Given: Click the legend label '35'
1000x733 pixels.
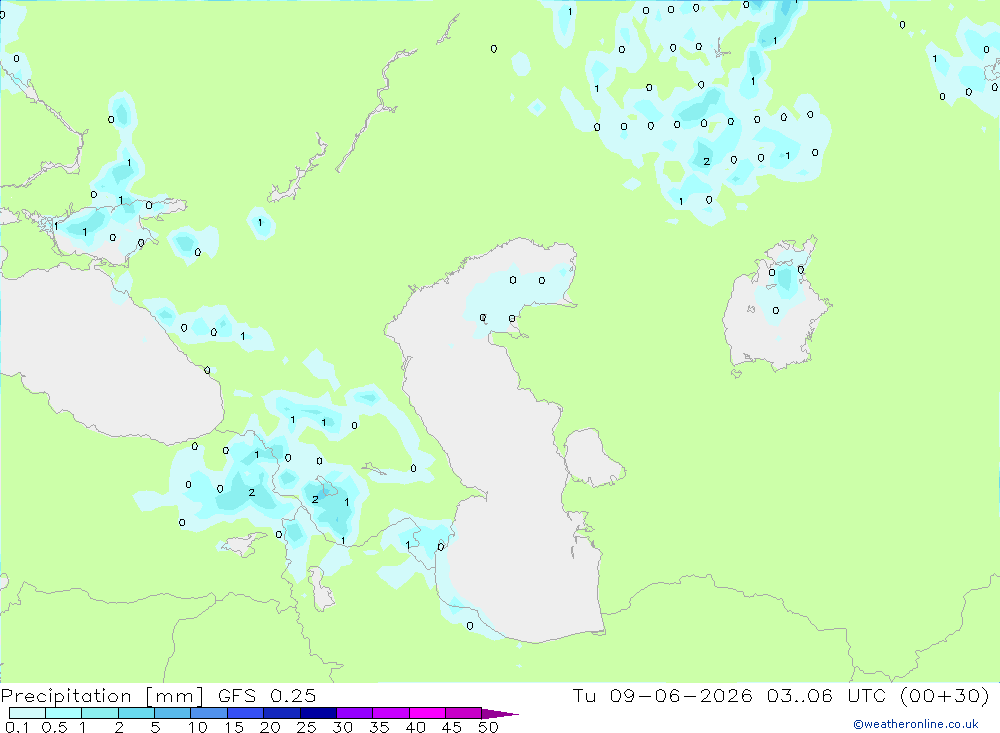Looking at the screenshot, I should pyautogui.click(x=379, y=727).
